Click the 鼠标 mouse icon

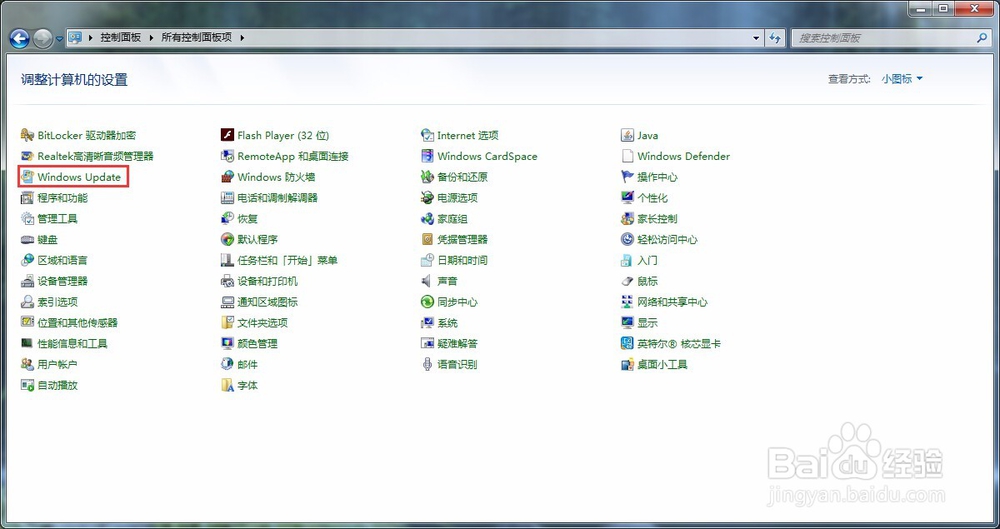pyautogui.click(x=627, y=281)
